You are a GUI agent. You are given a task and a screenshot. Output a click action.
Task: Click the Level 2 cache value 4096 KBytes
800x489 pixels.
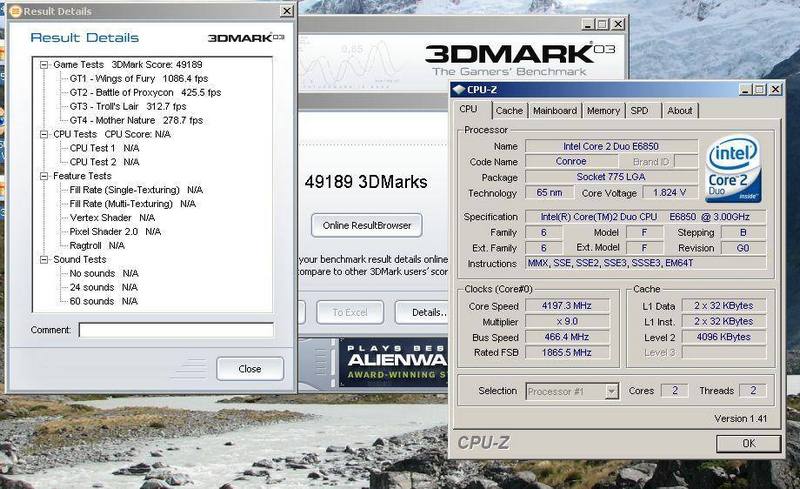[723, 337]
